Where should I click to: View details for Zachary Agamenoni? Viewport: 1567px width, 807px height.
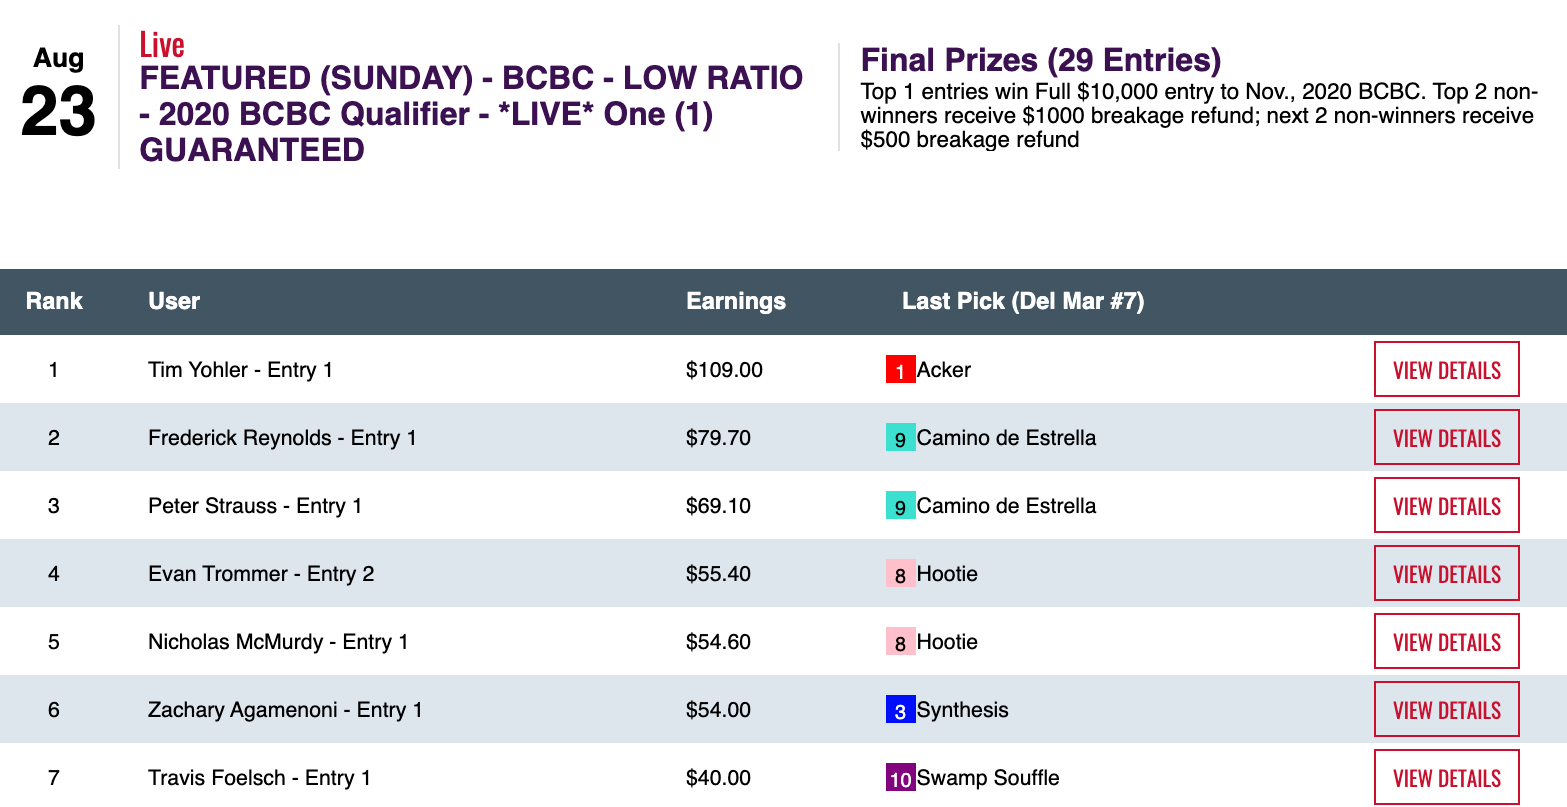1446,710
